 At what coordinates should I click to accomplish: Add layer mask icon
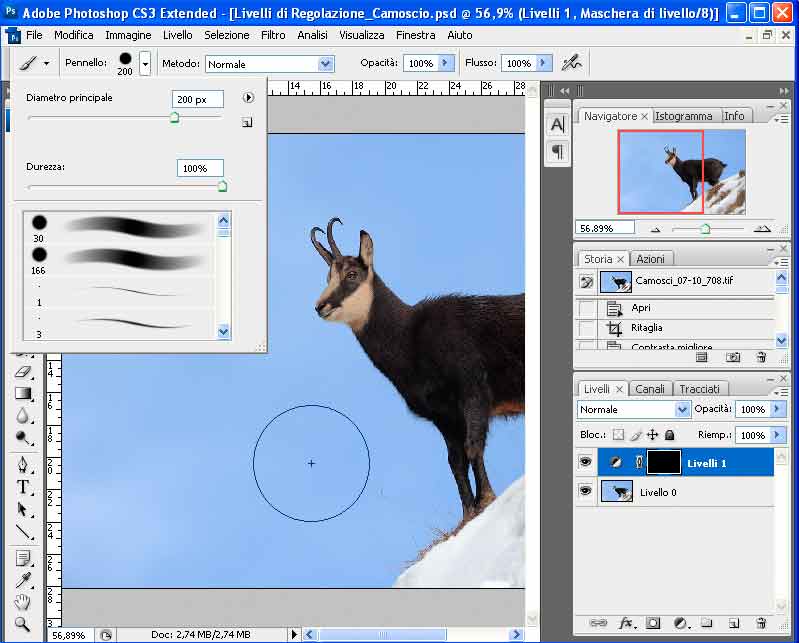(x=653, y=623)
